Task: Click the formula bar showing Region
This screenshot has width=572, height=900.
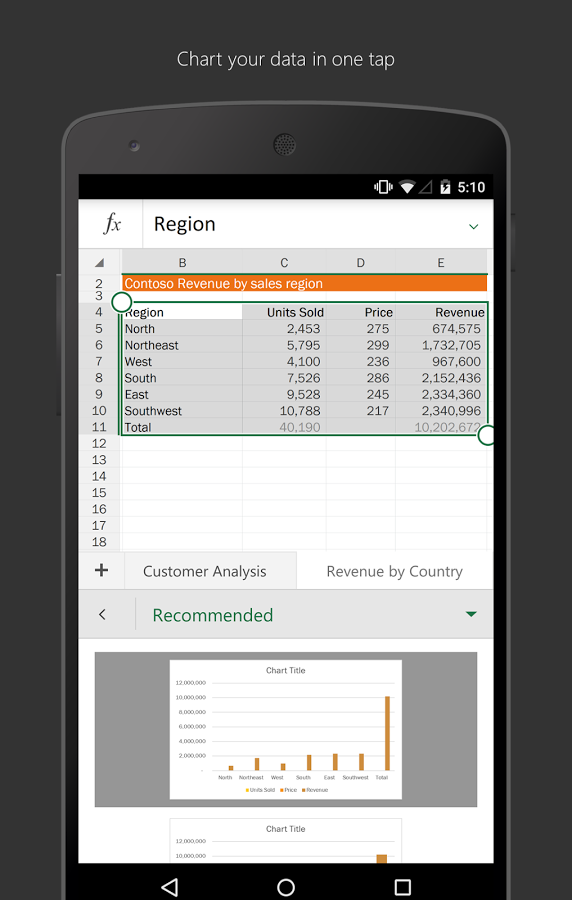Action: tap(317, 224)
